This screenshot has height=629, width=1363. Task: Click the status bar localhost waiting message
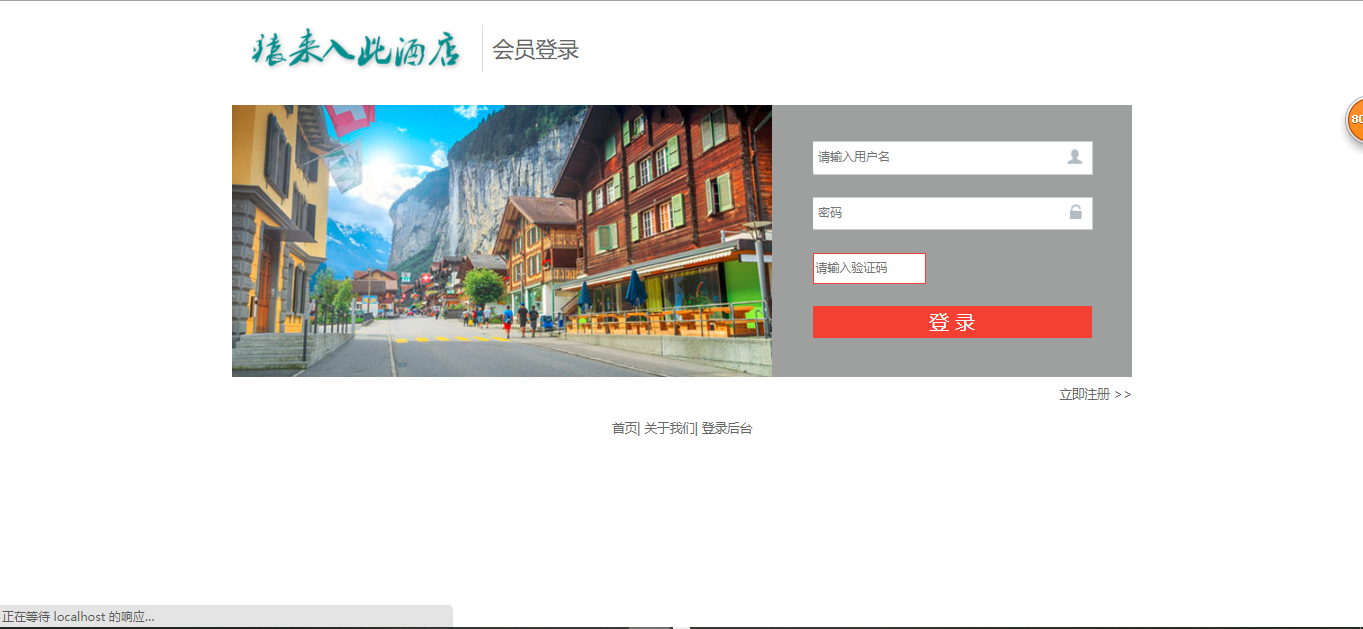pyautogui.click(x=78, y=617)
